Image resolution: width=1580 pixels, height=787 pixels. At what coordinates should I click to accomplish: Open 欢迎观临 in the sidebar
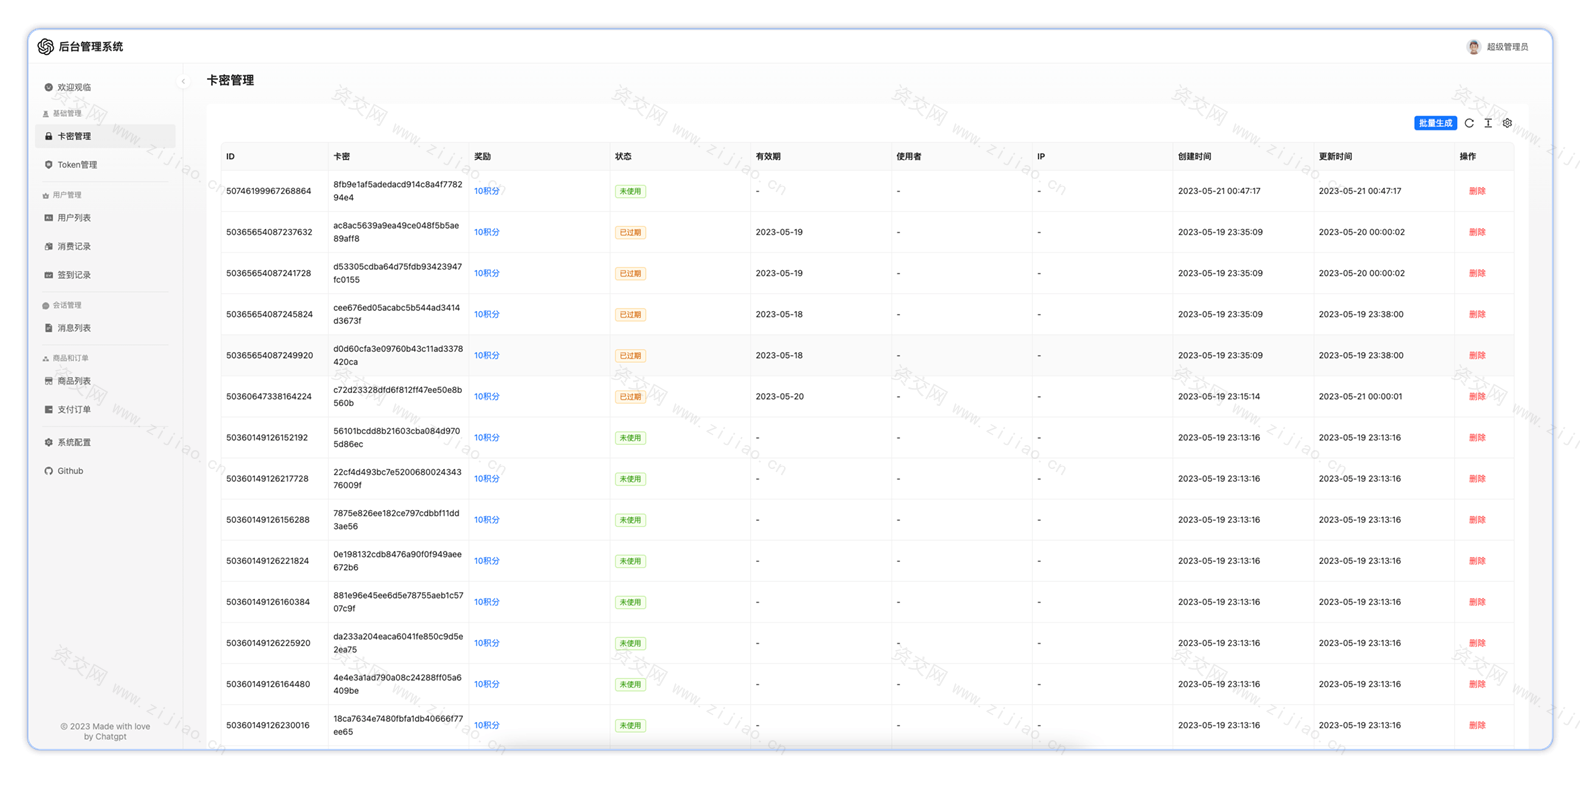[105, 87]
